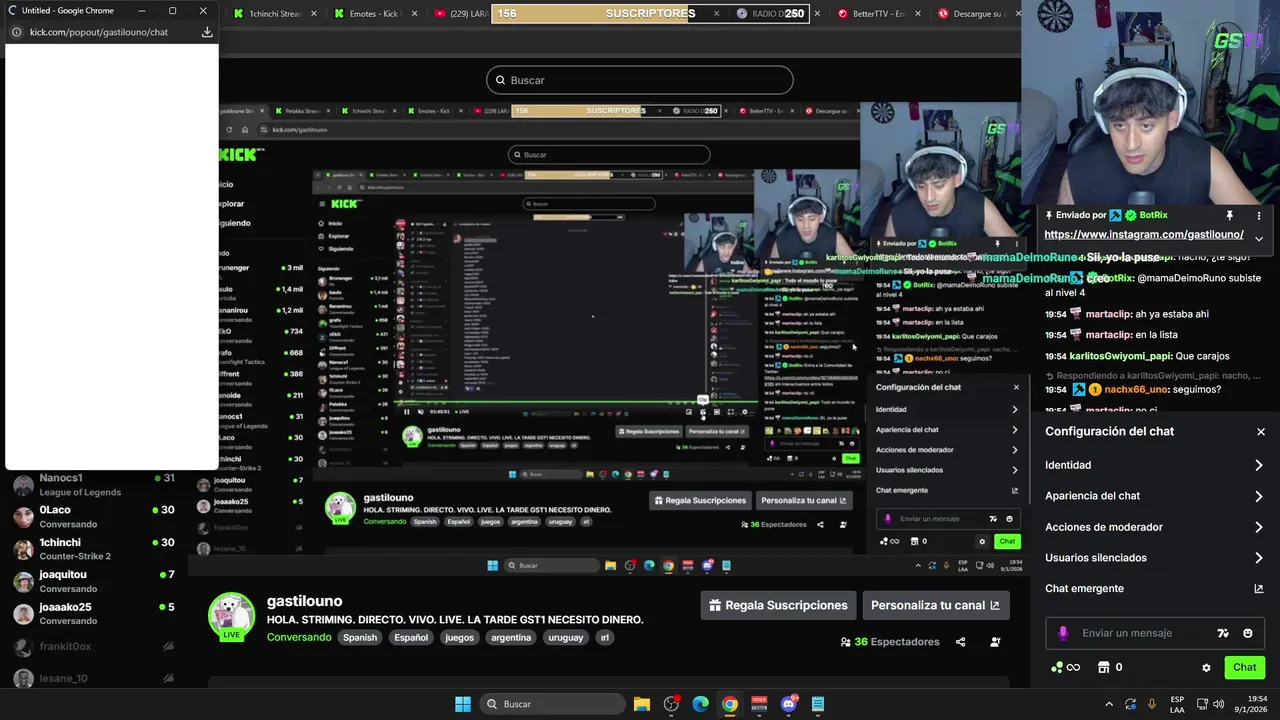This screenshot has width=1280, height=720.
Task: Open the instagram.com/gastilouno link
Action: [1144, 235]
